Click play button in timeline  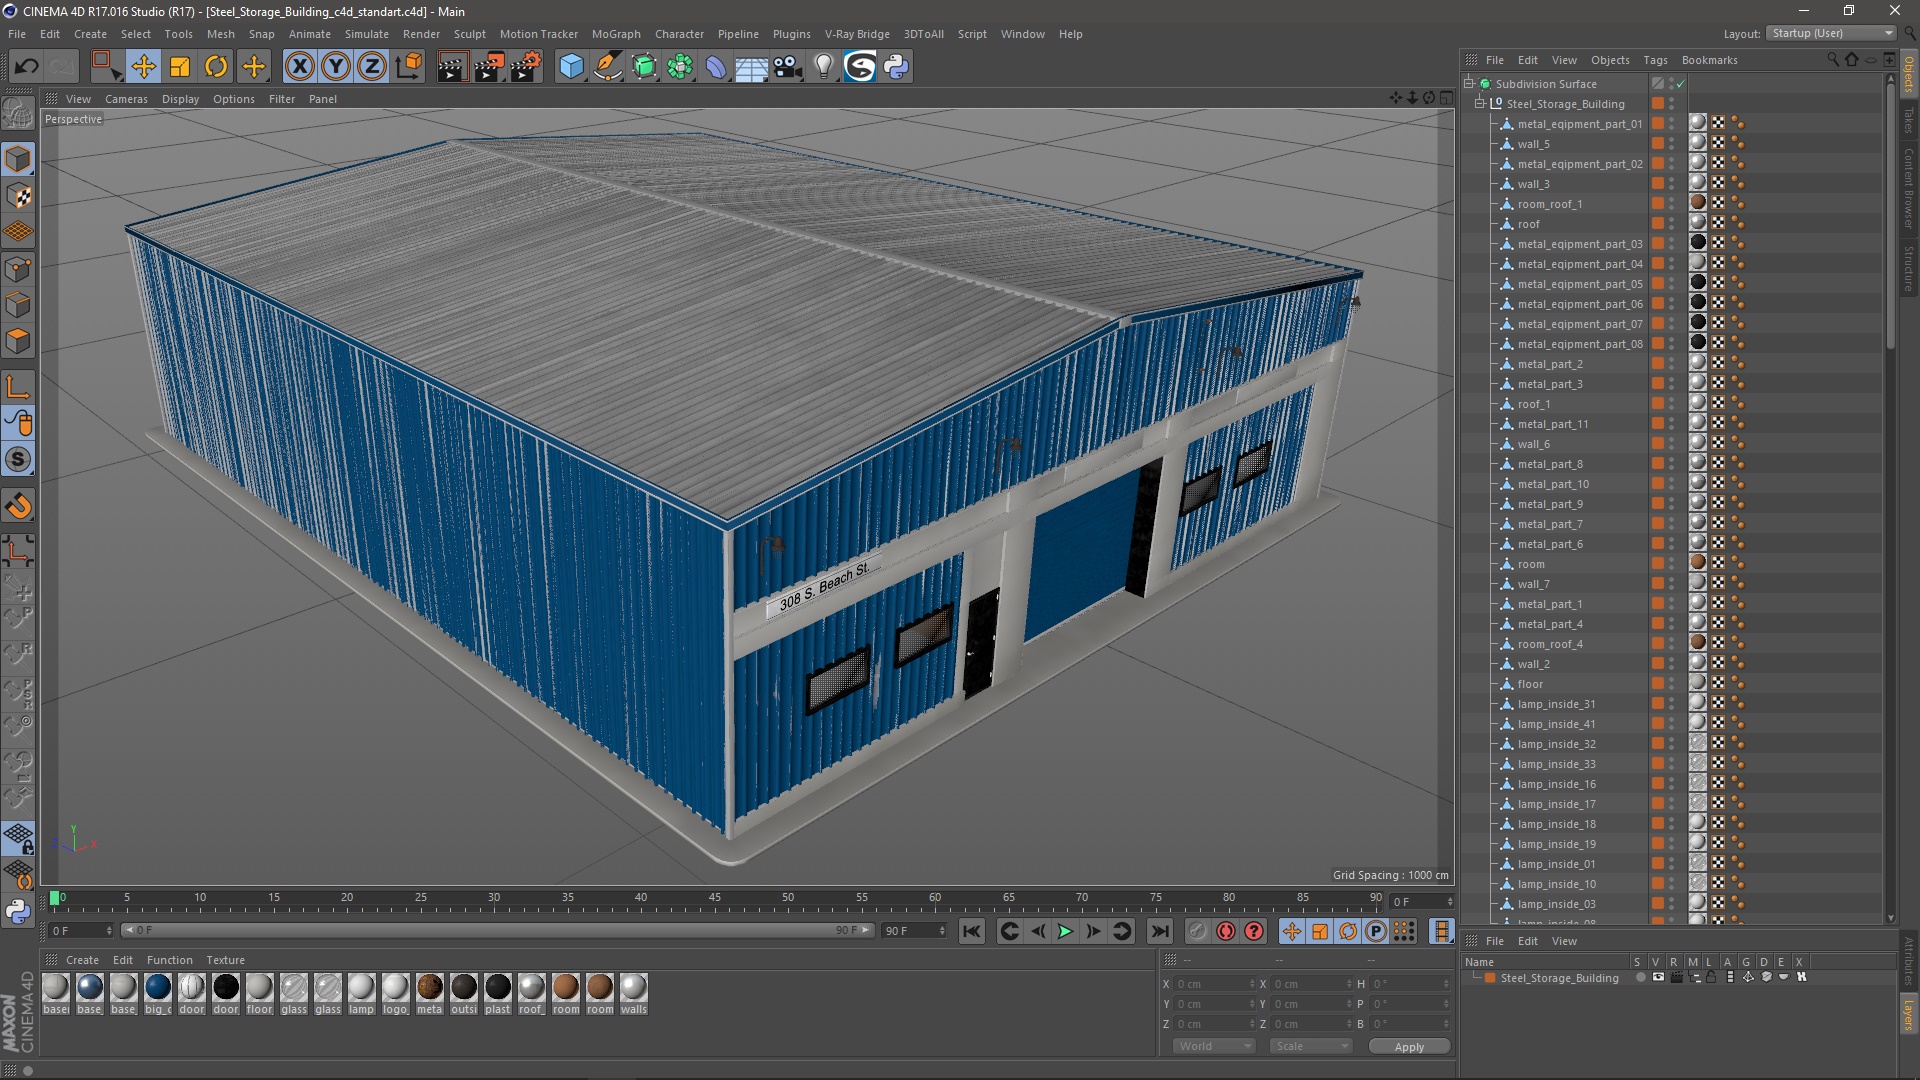1064,931
